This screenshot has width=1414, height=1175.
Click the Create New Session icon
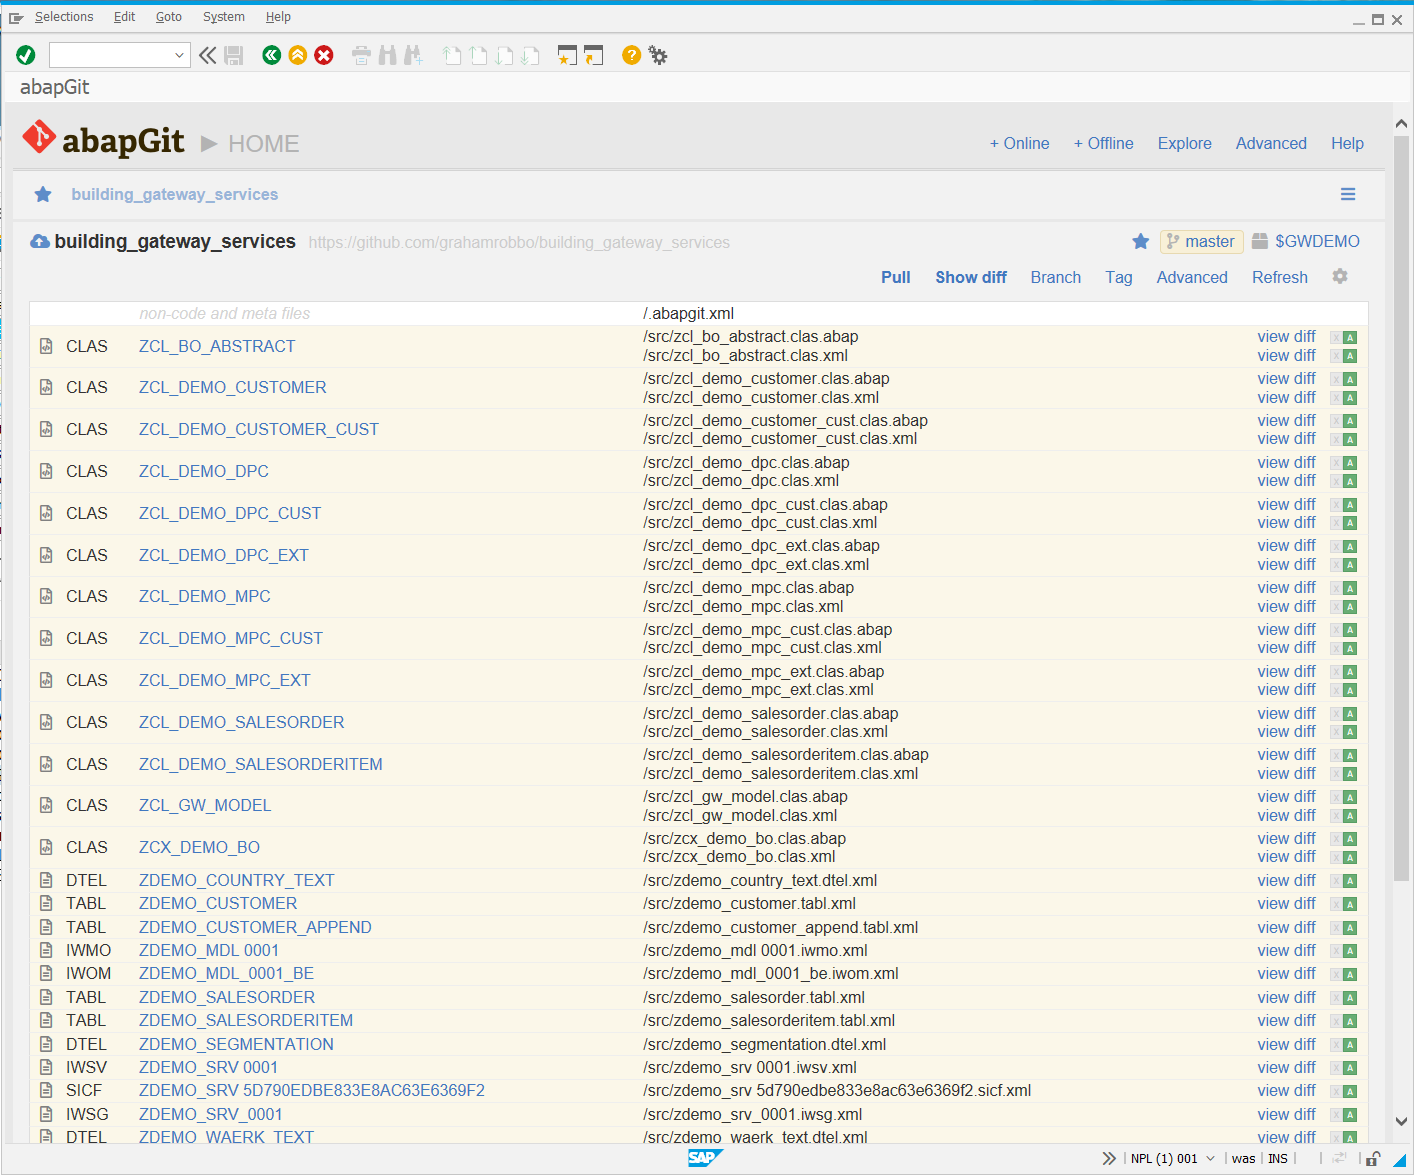coord(567,55)
